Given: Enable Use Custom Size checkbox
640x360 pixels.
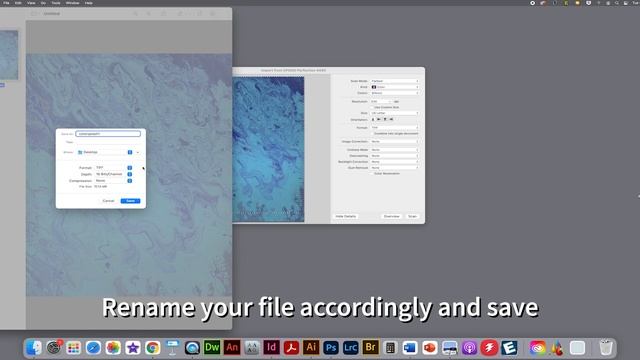Looking at the screenshot, I should 372,107.
